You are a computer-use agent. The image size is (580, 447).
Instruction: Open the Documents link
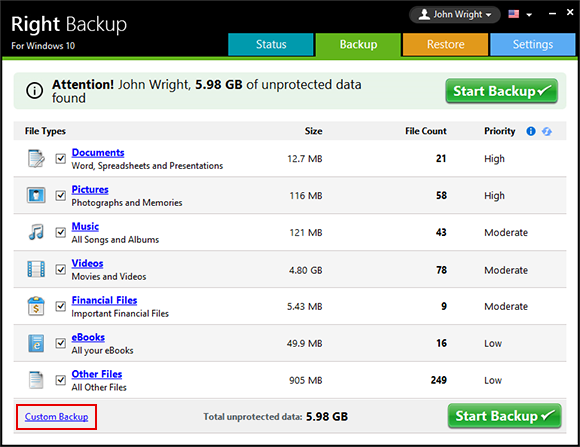[x=98, y=152]
